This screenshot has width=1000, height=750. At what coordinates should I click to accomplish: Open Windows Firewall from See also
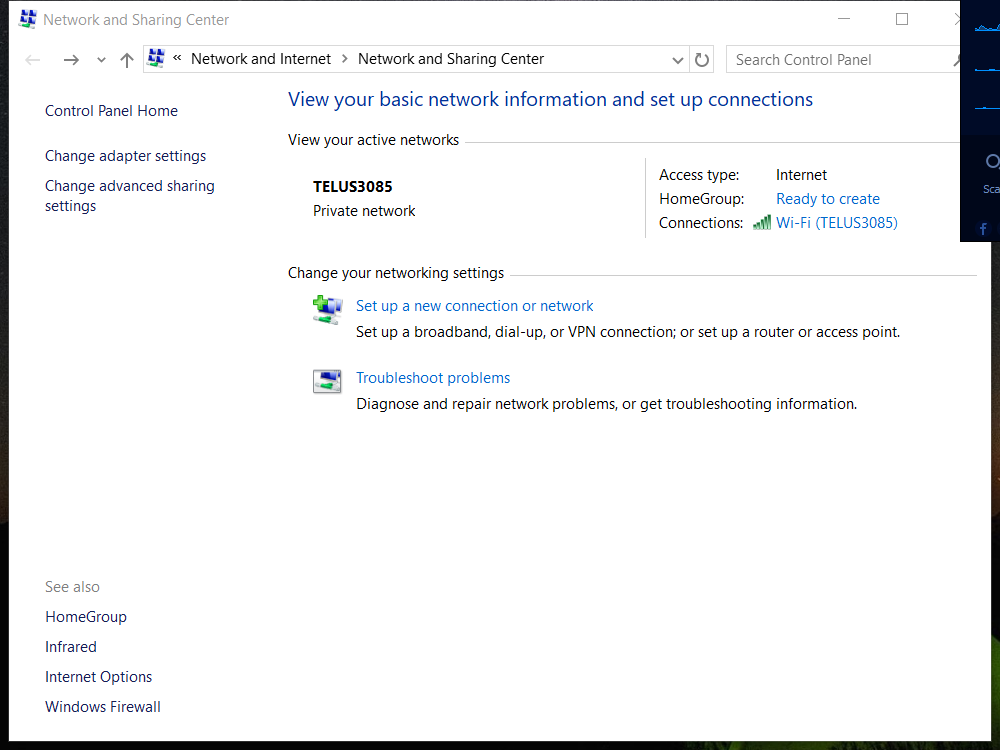pos(102,707)
